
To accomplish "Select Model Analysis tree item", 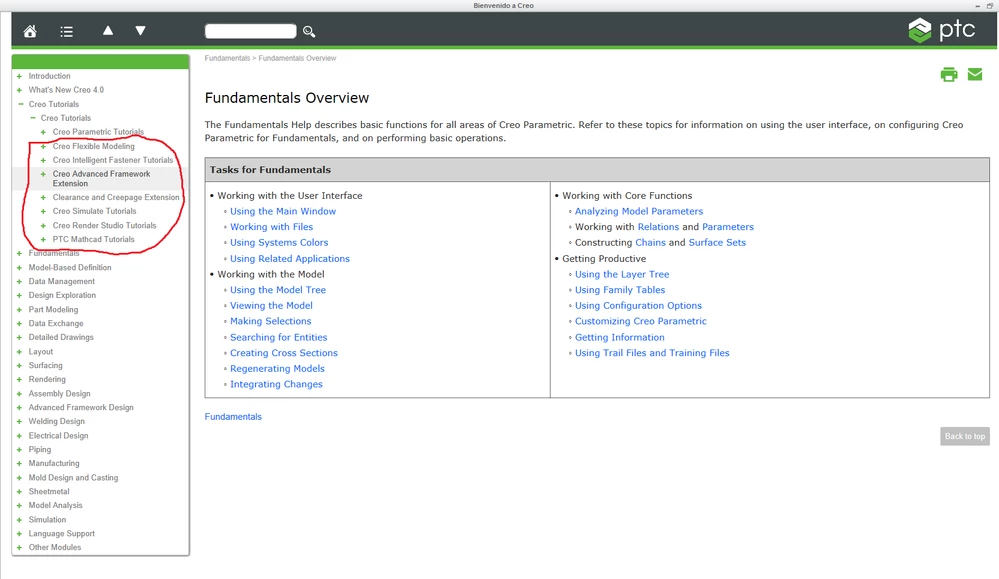I will coord(55,505).
